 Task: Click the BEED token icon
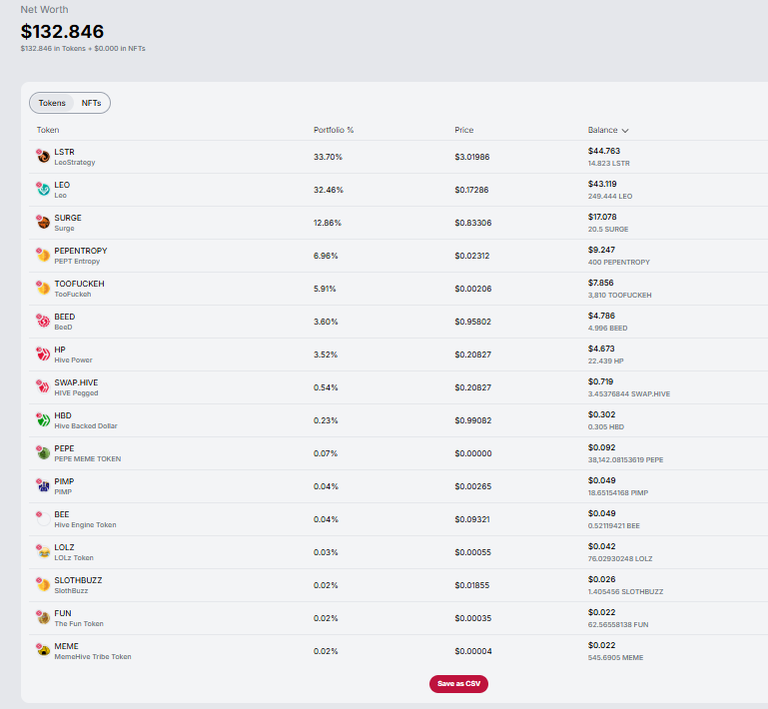pyautogui.click(x=43, y=321)
